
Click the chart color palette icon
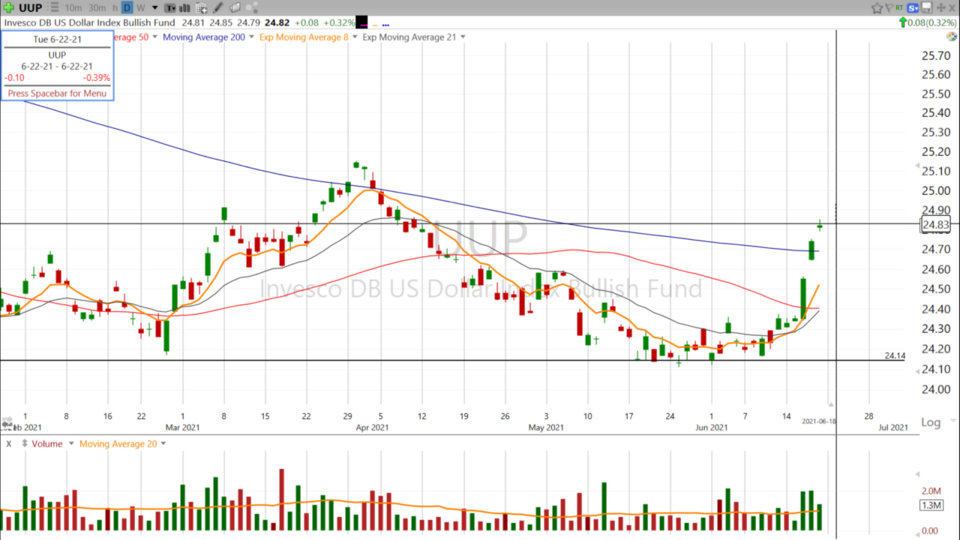coord(951,36)
